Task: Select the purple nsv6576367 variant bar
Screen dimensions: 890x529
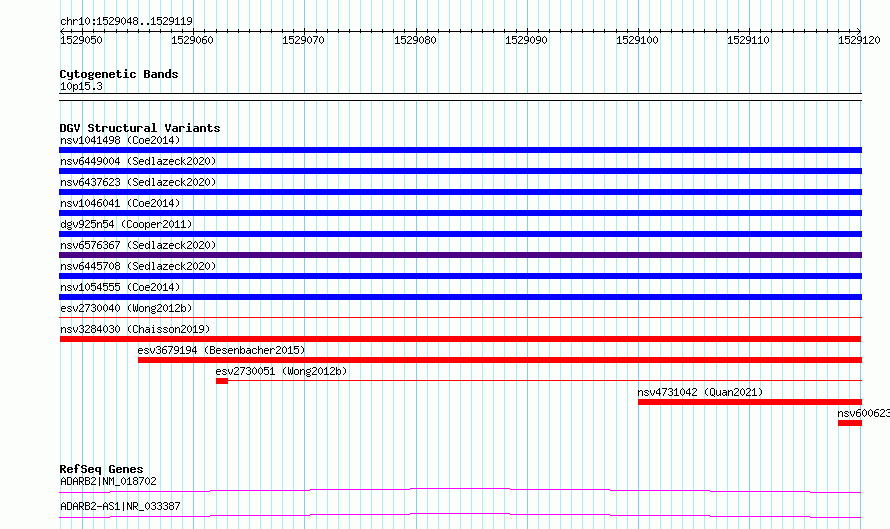Action: coord(460,255)
